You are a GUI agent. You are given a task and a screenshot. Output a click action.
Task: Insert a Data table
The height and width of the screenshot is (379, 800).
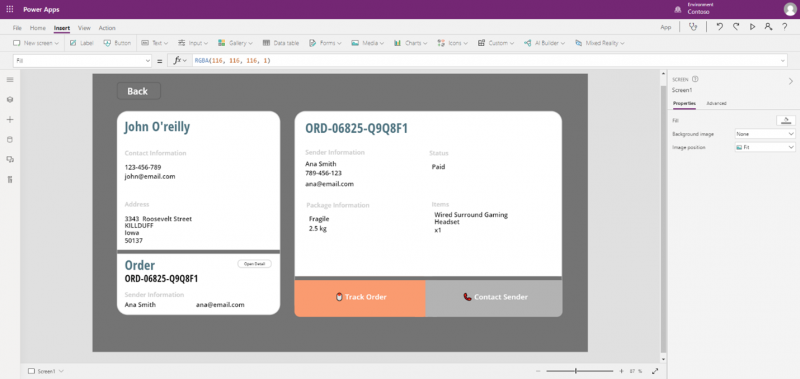(281, 43)
